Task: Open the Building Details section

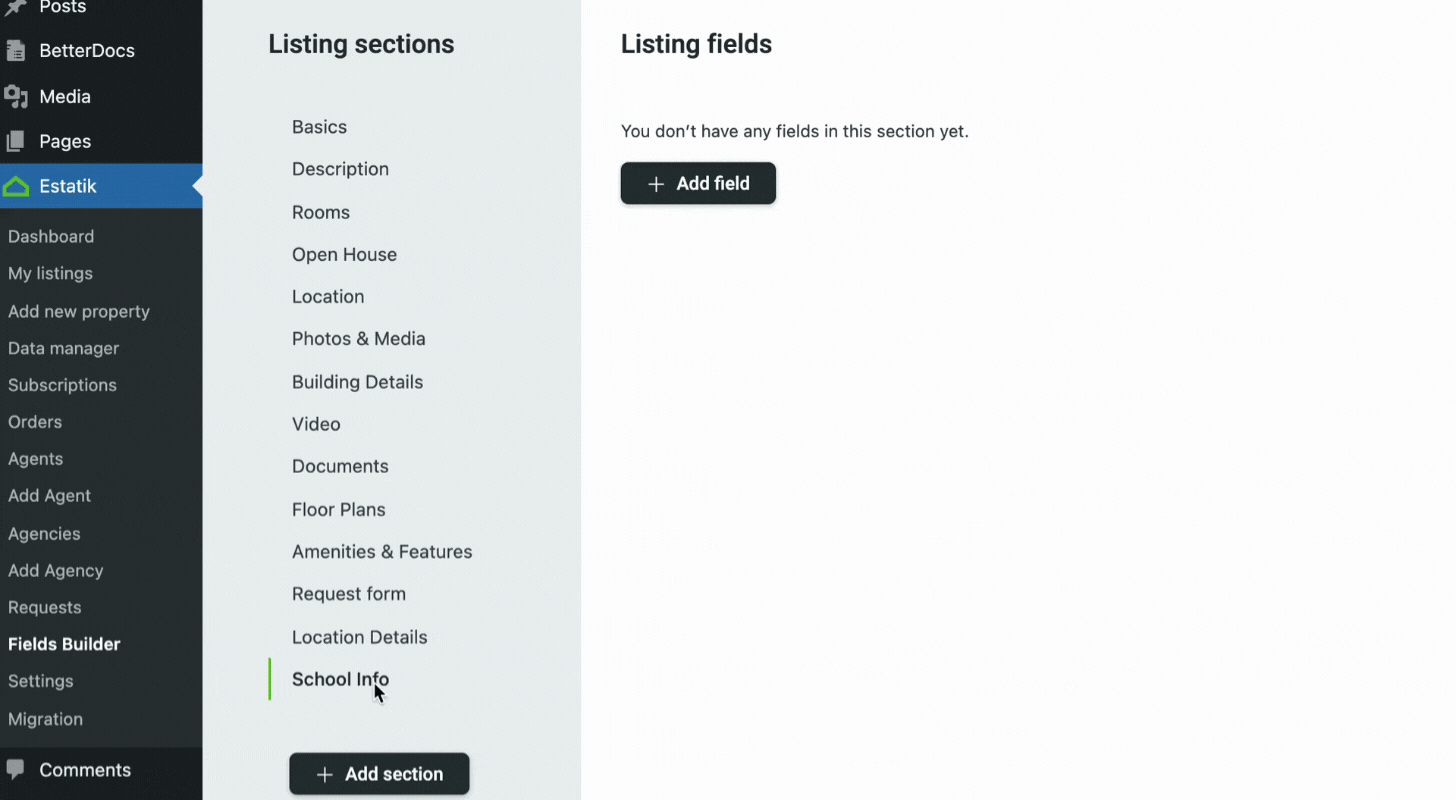Action: pyautogui.click(x=357, y=382)
